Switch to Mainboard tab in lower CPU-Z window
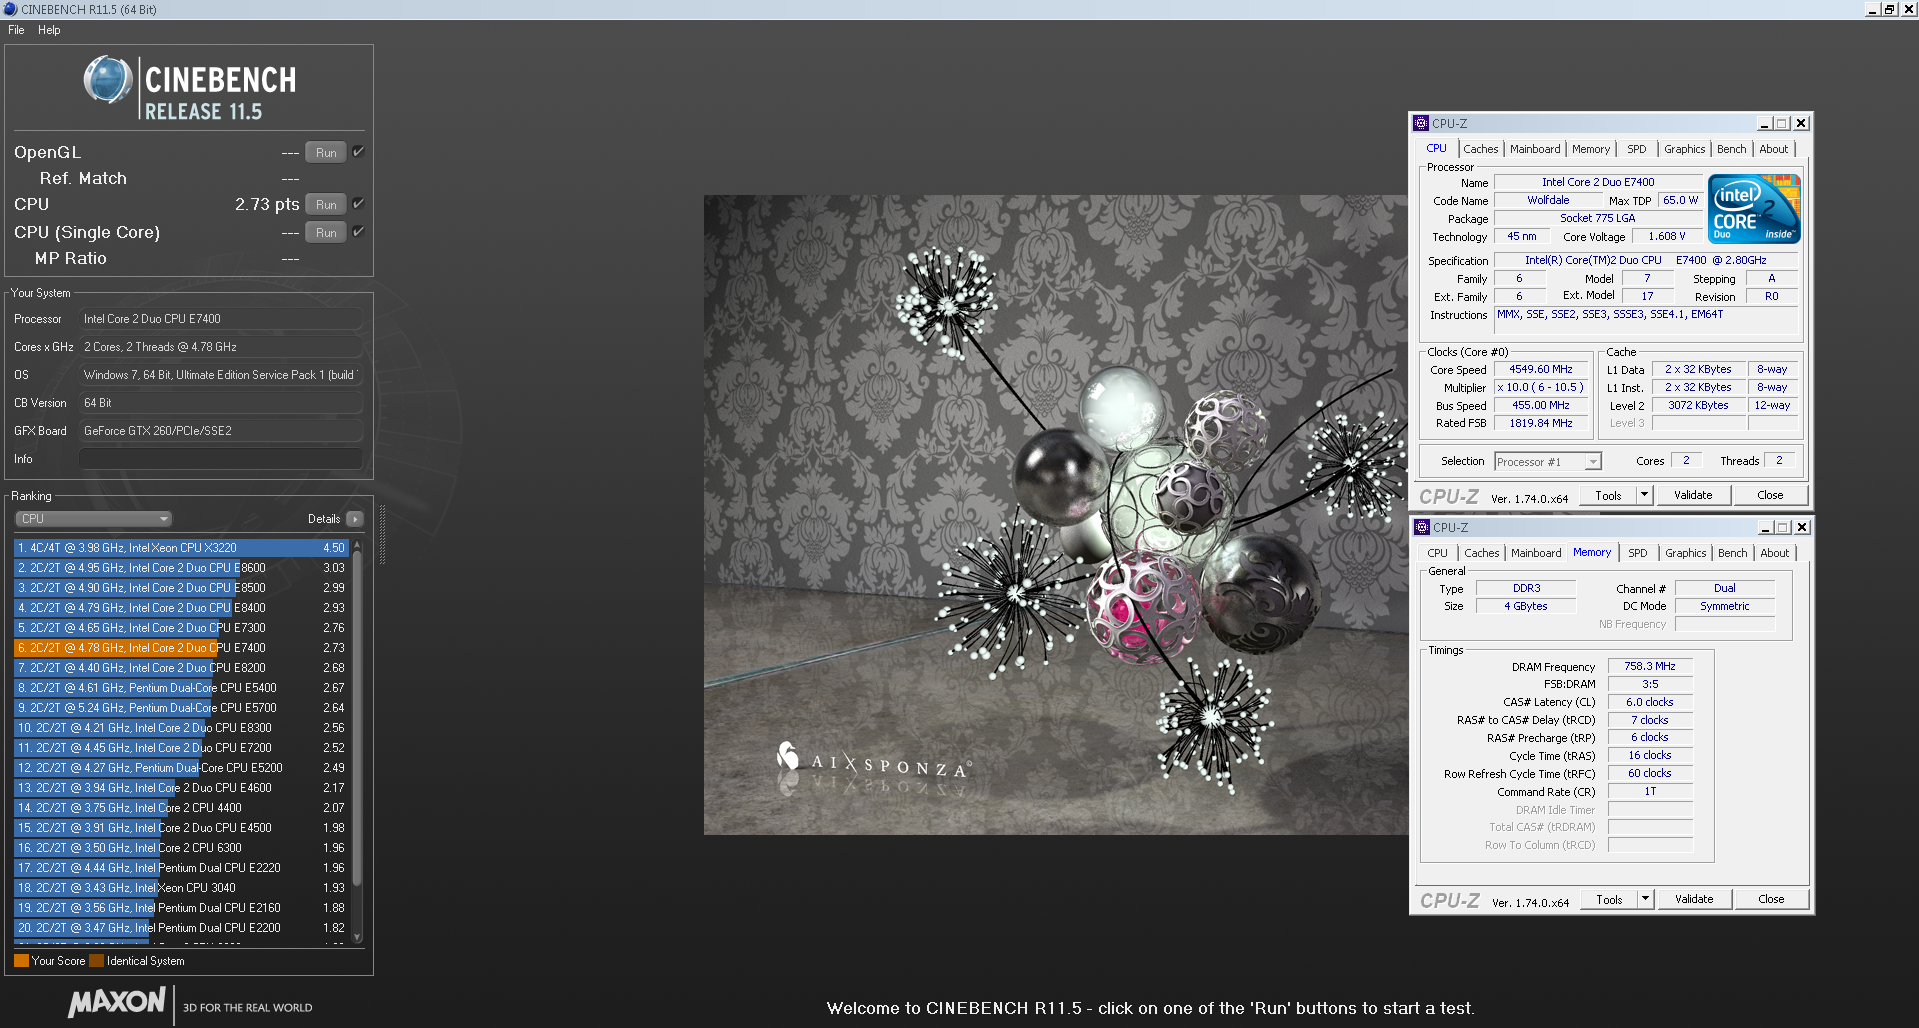 tap(1536, 553)
